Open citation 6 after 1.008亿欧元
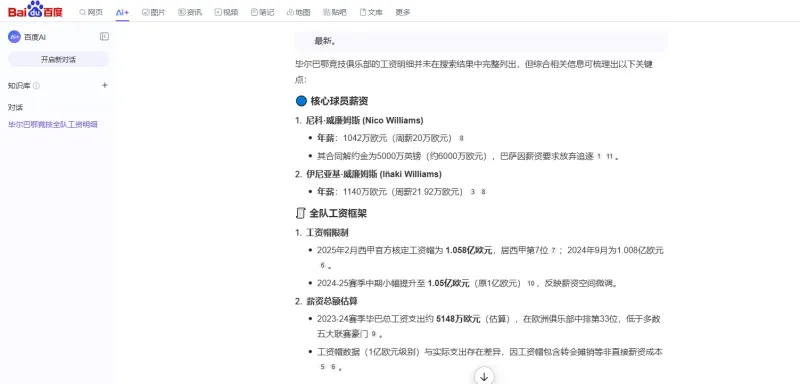The height and width of the screenshot is (384, 800). click(x=322, y=265)
